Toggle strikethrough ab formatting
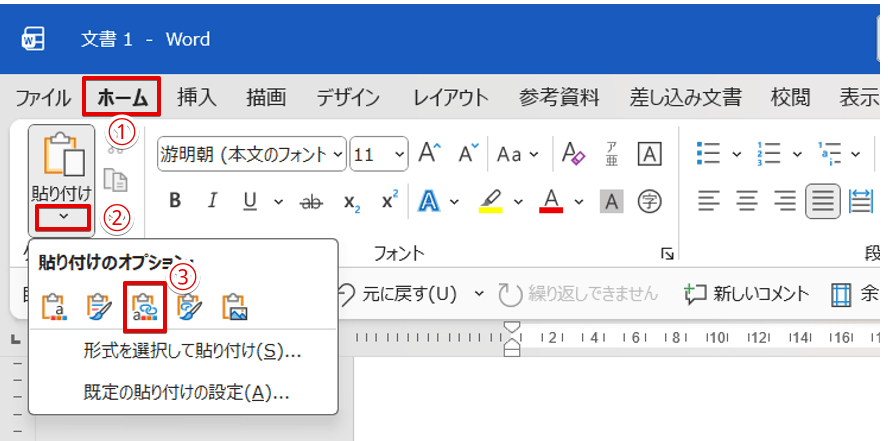 310,202
